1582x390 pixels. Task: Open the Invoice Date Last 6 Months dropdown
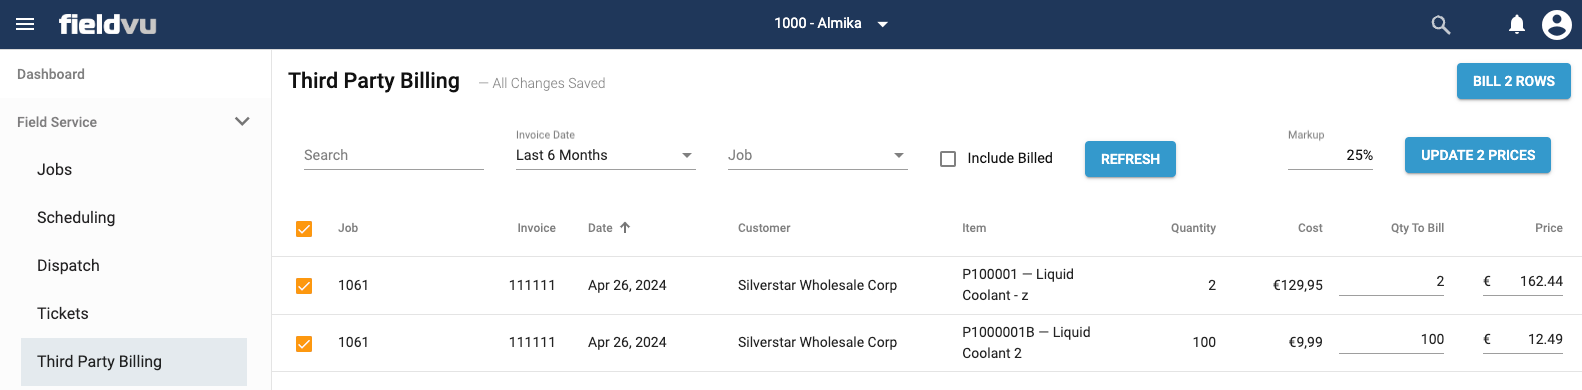click(605, 155)
